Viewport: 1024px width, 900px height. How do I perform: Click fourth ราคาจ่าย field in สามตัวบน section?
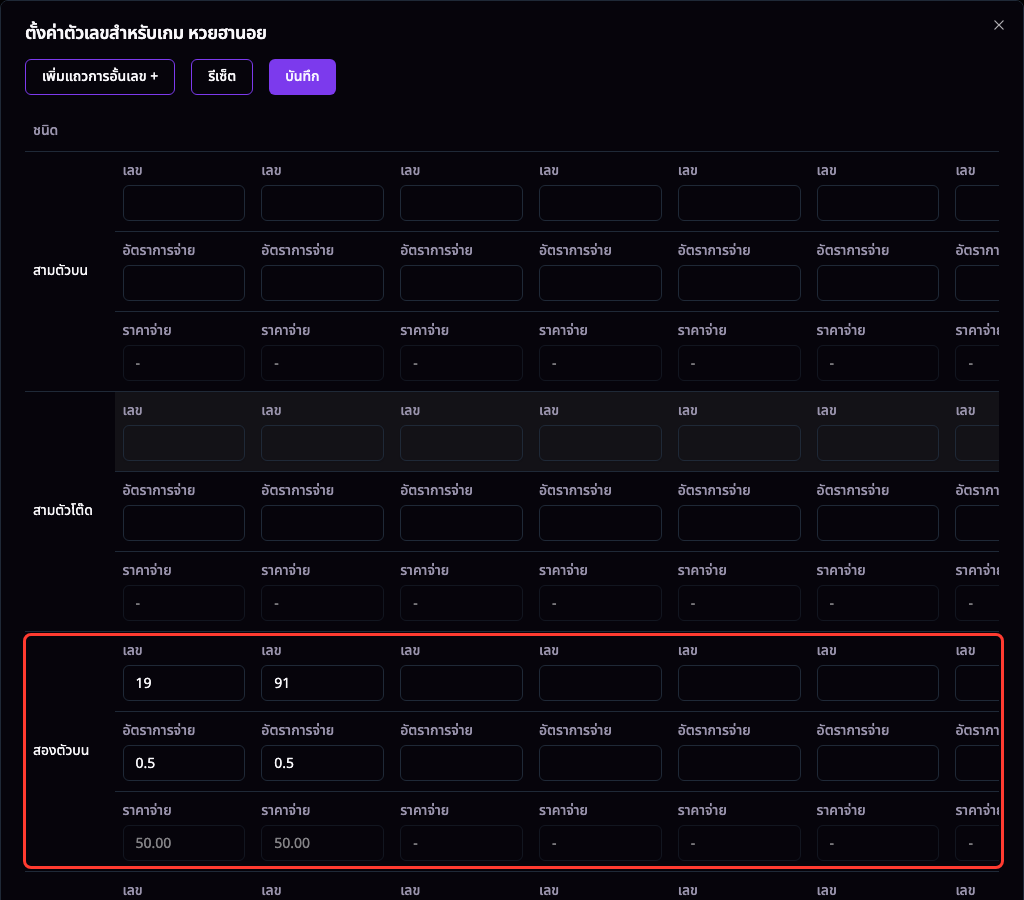(600, 363)
